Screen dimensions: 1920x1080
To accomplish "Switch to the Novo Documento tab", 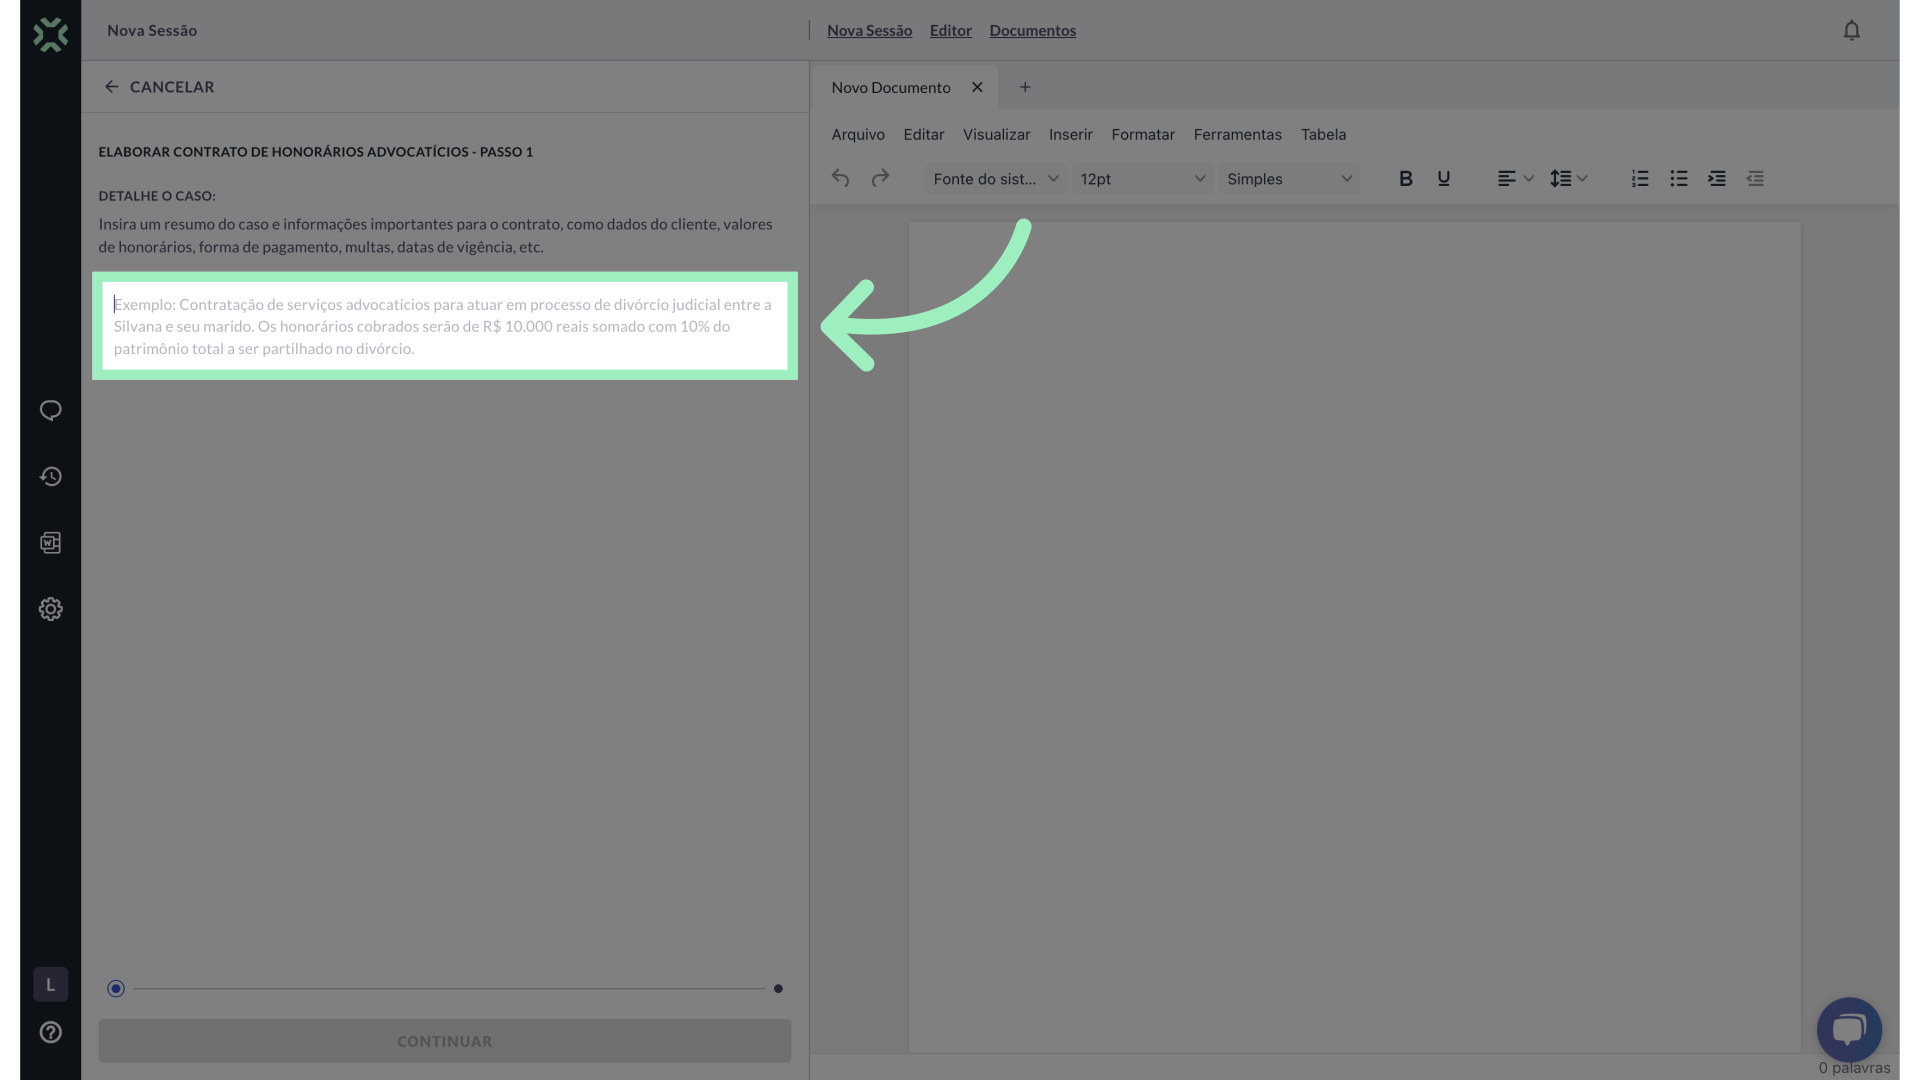I will tap(890, 88).
